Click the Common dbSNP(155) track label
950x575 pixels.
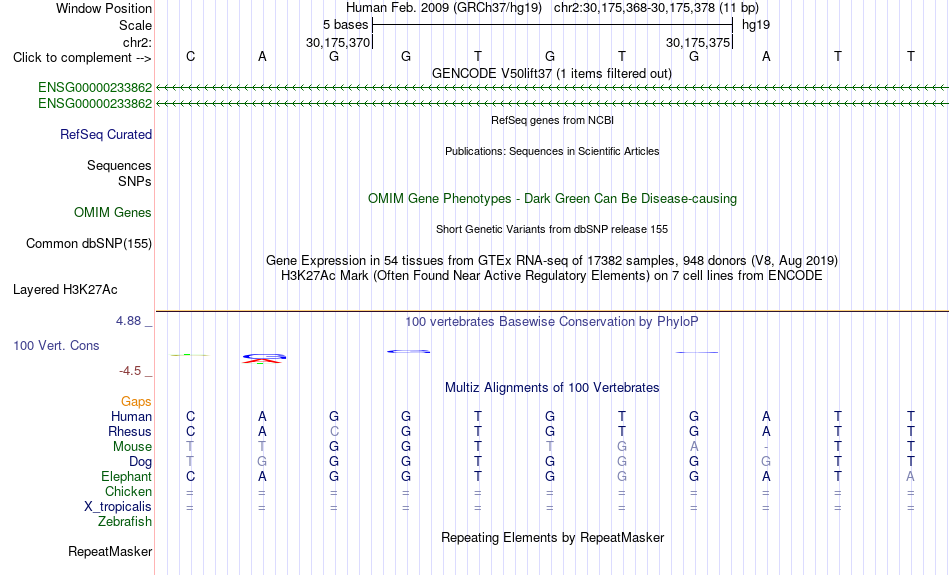[x=88, y=244]
